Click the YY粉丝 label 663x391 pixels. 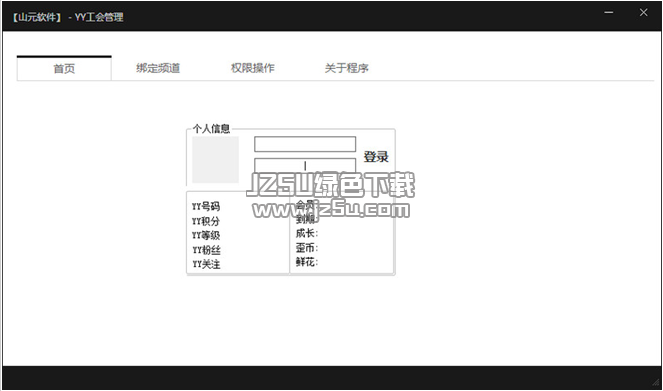(206, 250)
